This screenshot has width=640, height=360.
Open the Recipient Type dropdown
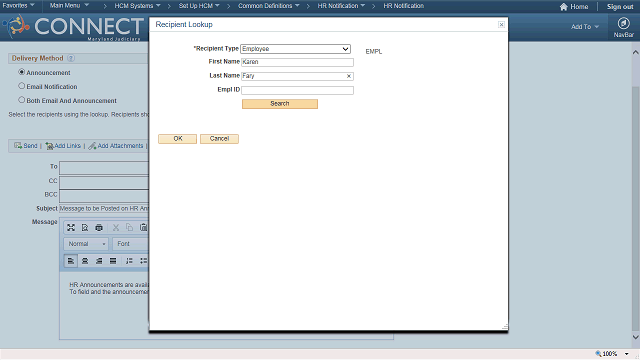296,49
